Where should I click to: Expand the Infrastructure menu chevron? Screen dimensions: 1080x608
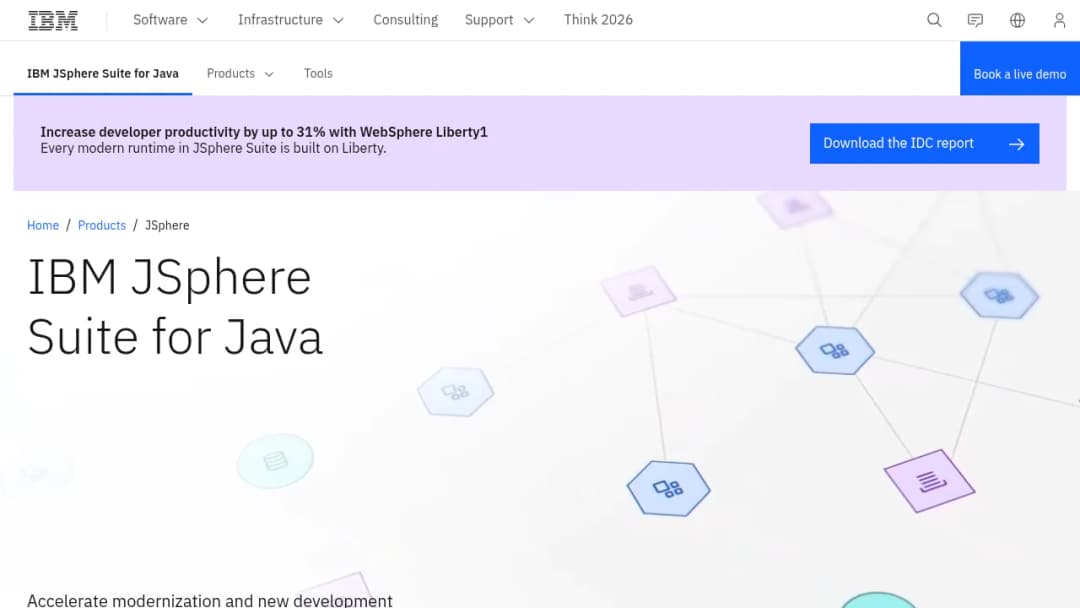pyautogui.click(x=338, y=21)
